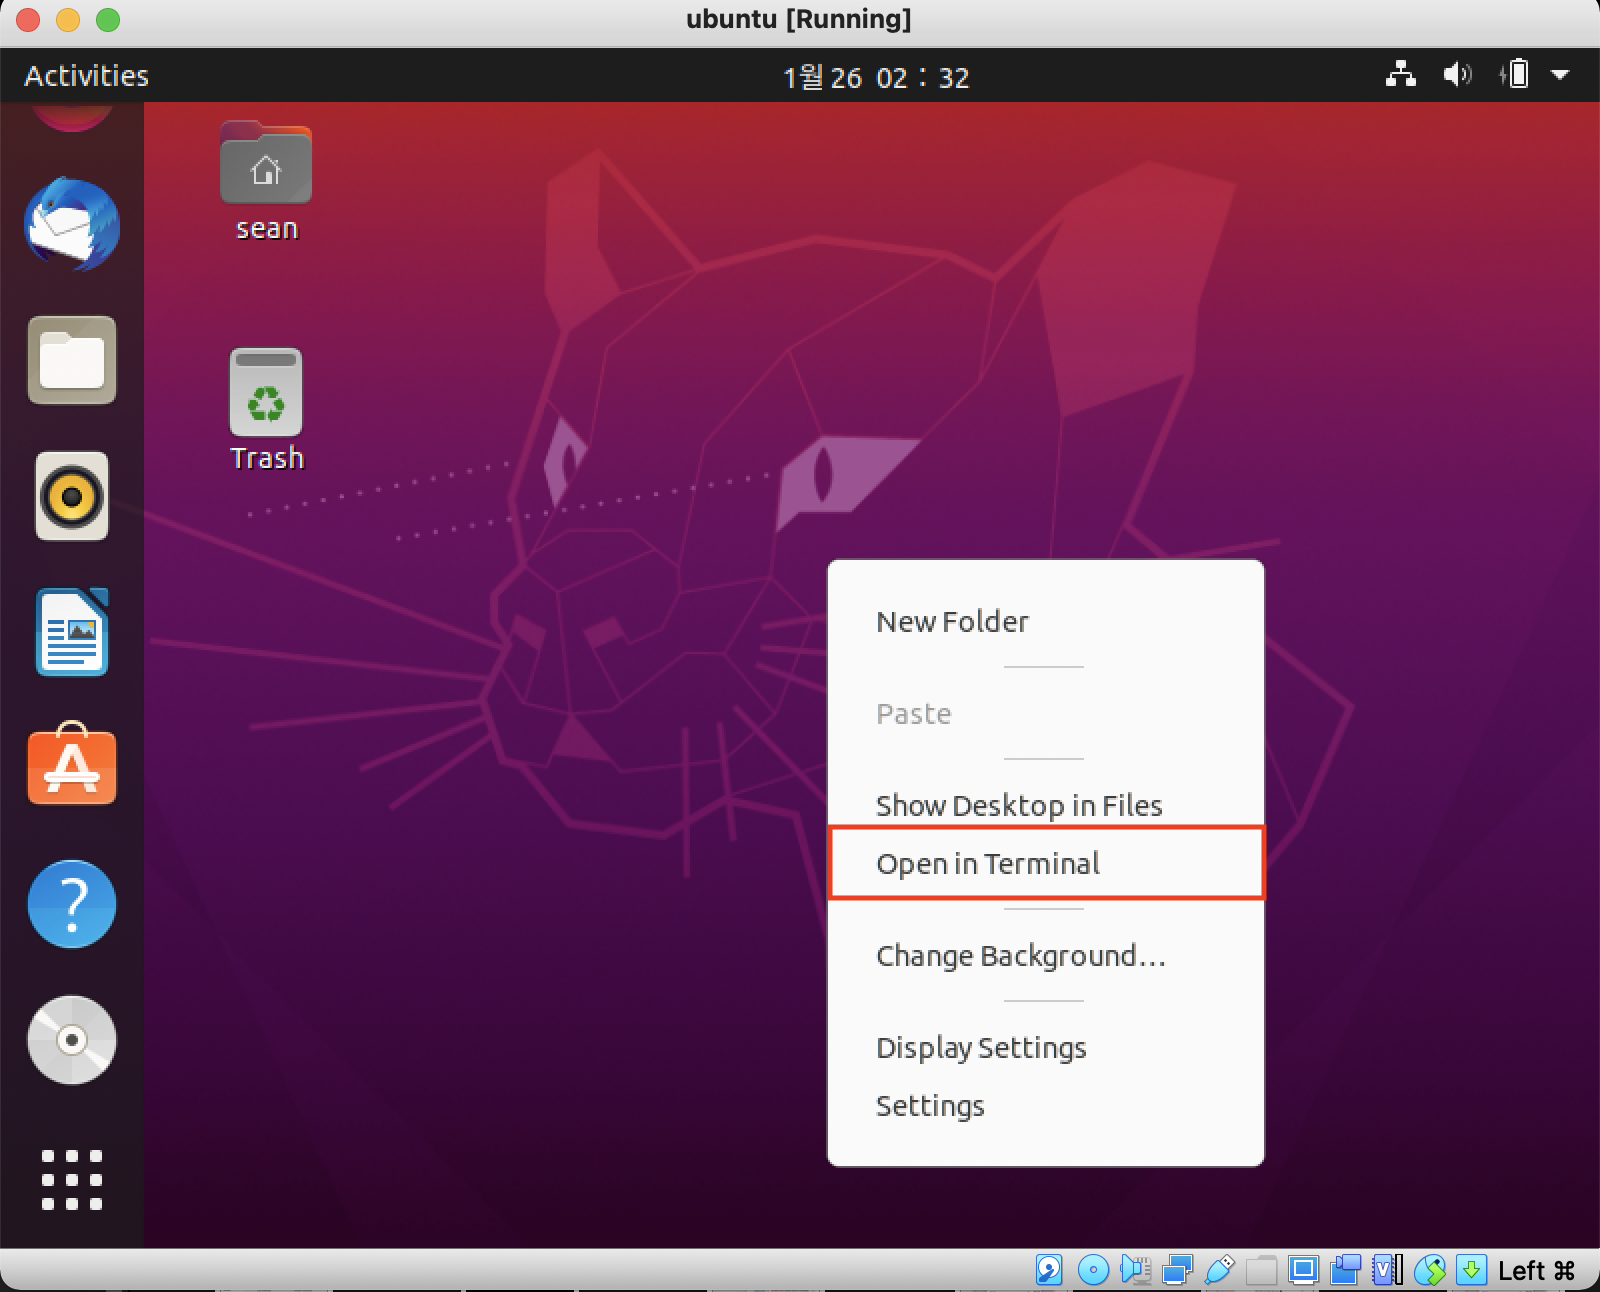Screen dimensions: 1600x1292
Task: Select the sean home folder desktop icon
Action: [x=266, y=182]
